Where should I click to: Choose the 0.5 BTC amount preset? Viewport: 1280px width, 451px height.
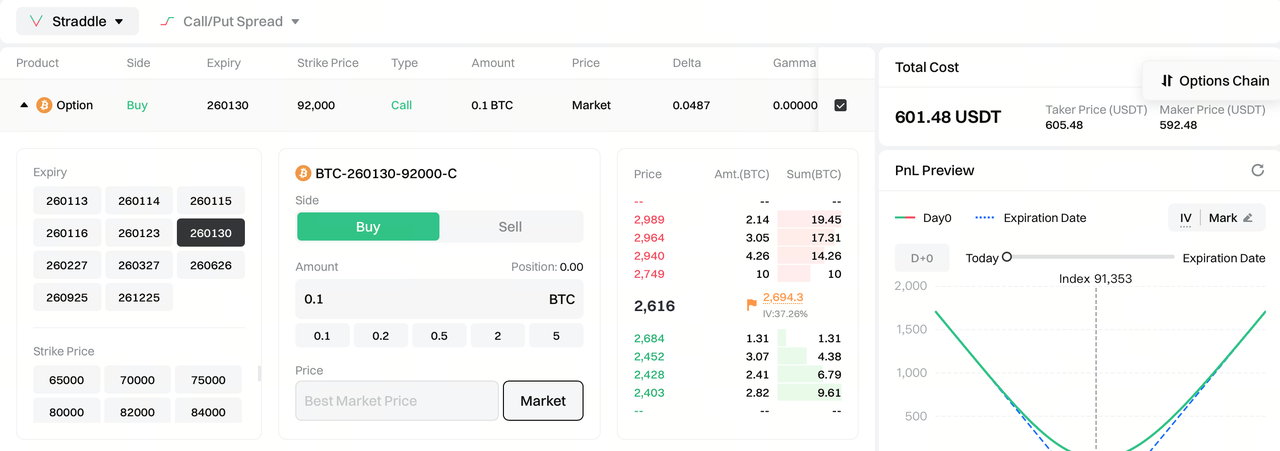(439, 335)
